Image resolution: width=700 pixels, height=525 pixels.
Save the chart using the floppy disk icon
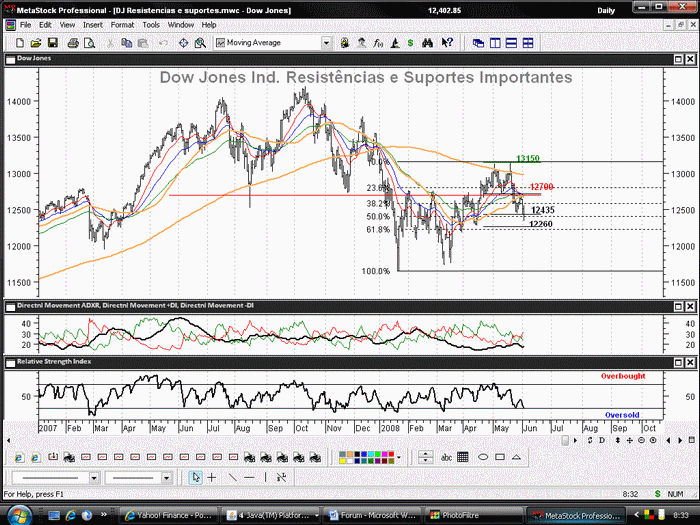click(53, 43)
